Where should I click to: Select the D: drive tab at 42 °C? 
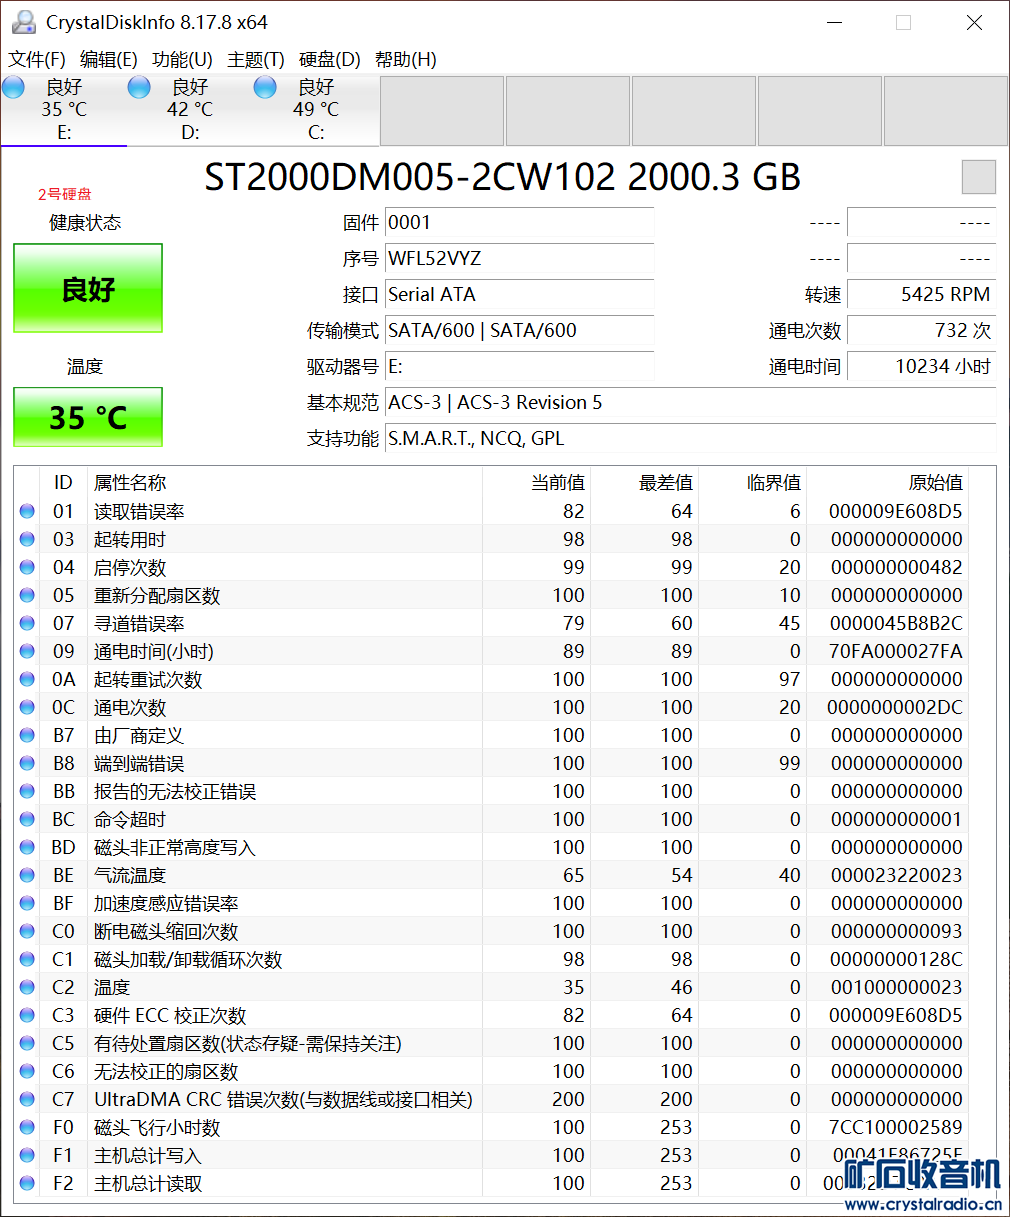189,110
